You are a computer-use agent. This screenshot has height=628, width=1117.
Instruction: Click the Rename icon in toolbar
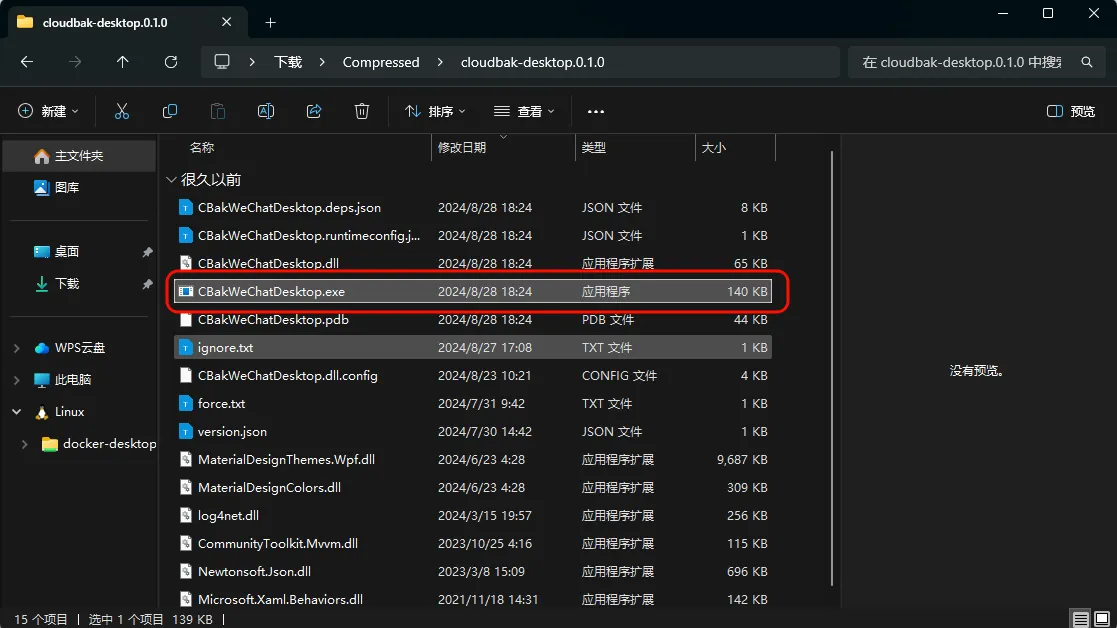(266, 111)
